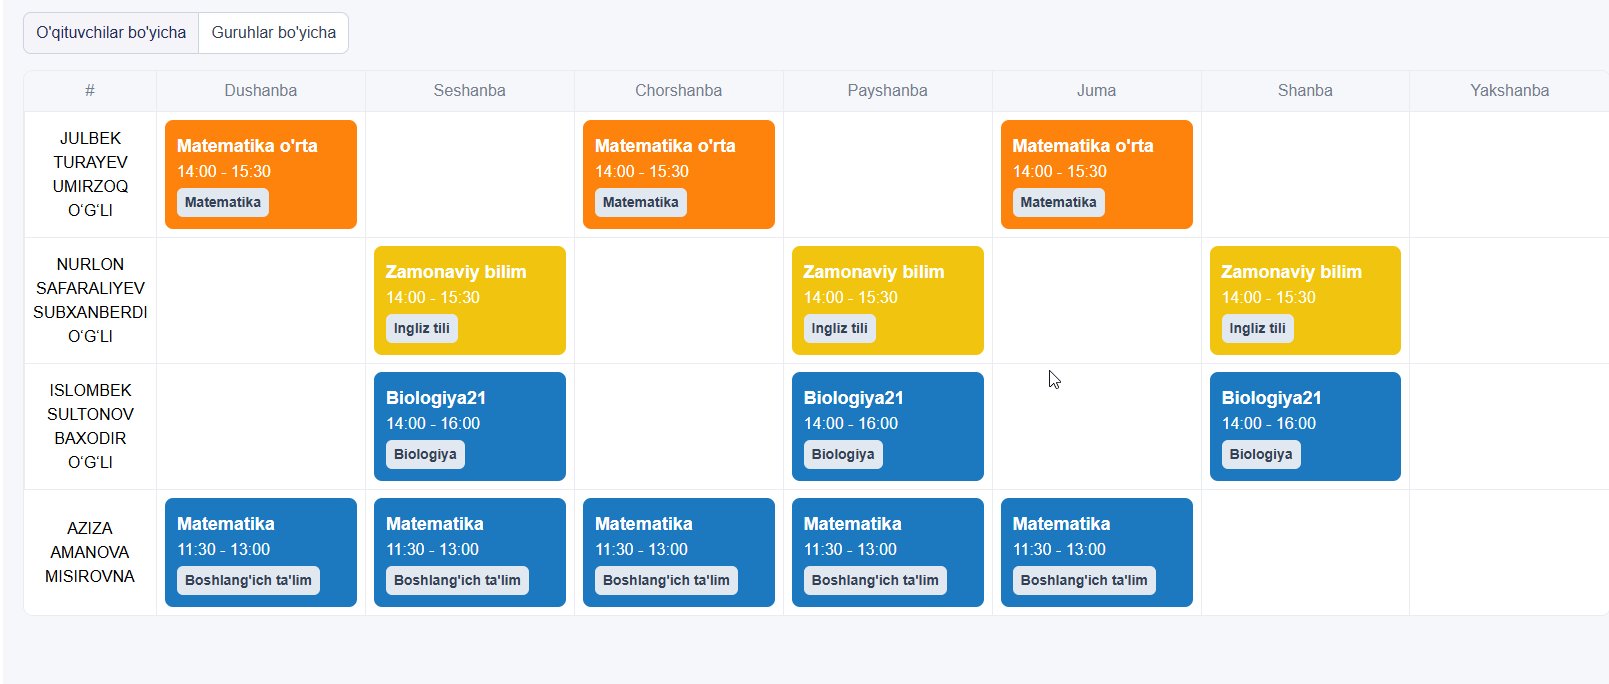Select teacher Julbek Turayev's row name
This screenshot has height=684, width=1609.
click(90, 174)
